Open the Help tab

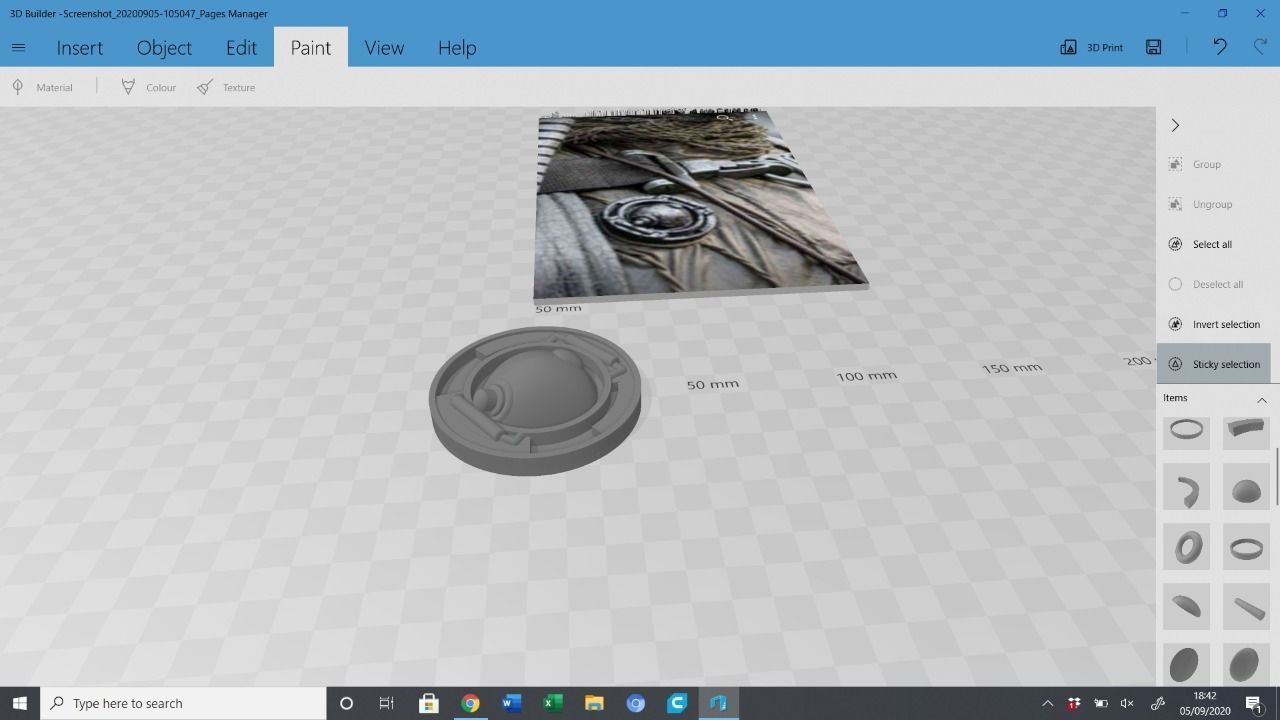pos(457,47)
